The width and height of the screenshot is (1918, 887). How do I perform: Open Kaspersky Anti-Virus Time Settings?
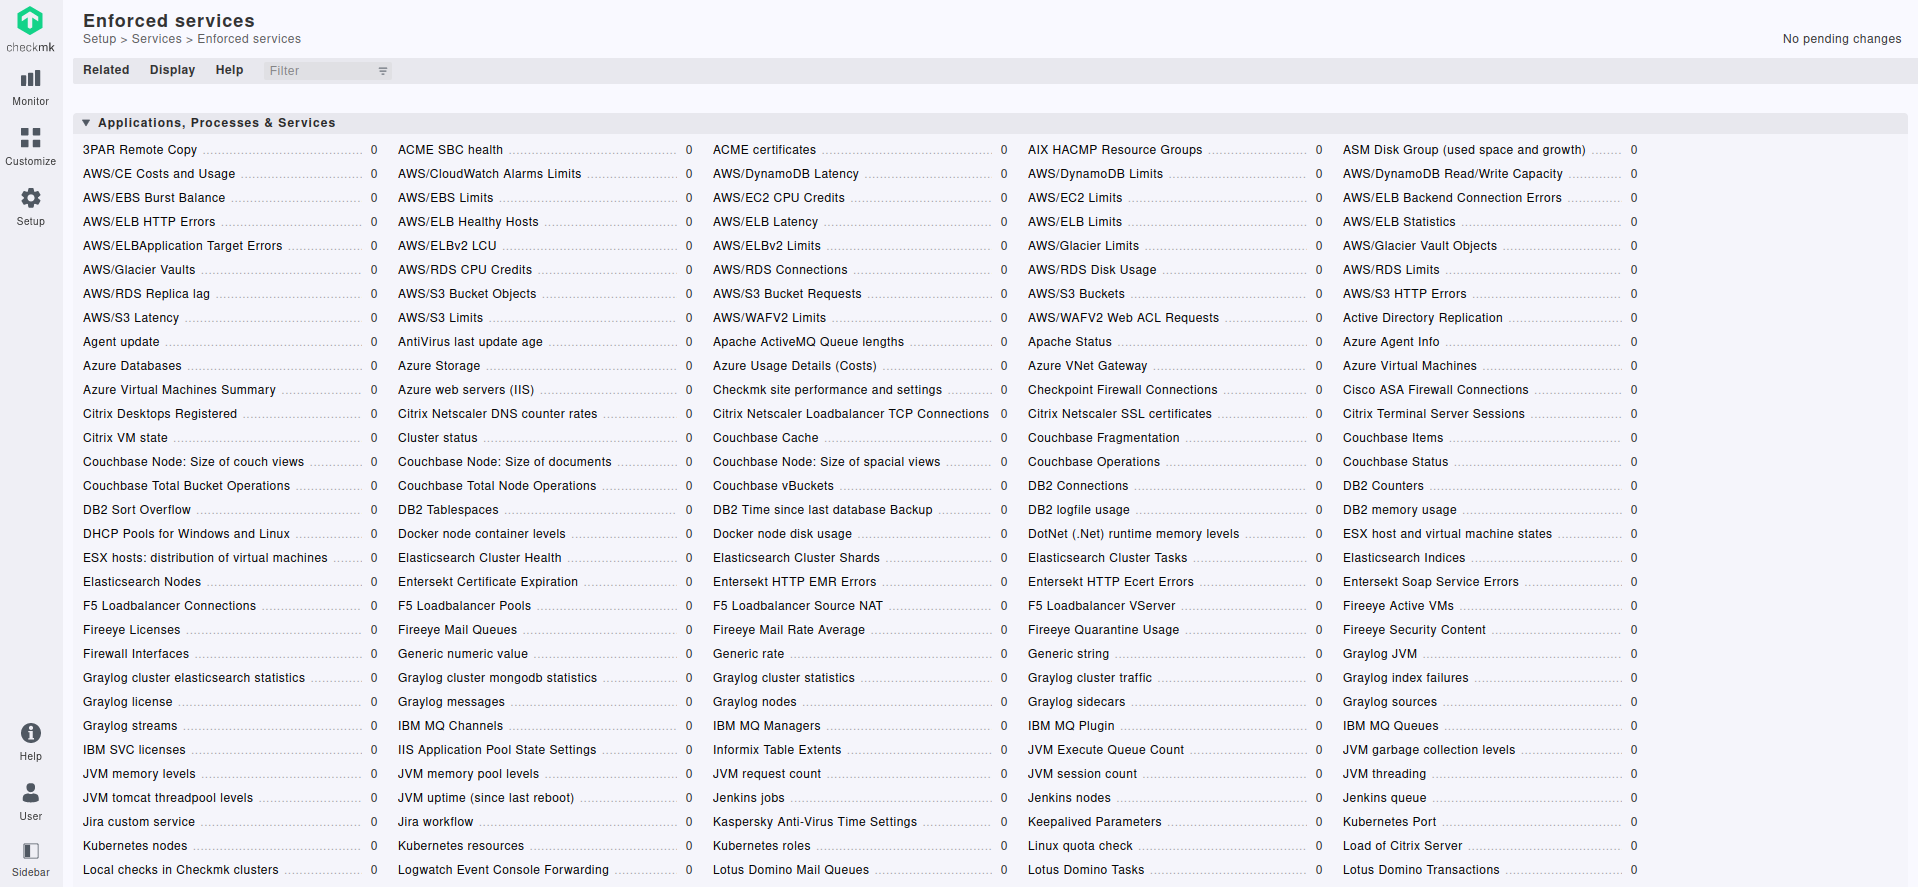(815, 822)
